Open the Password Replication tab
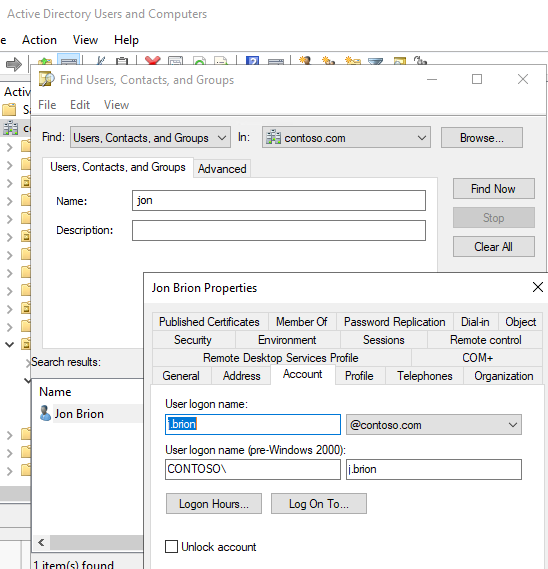 coord(394,322)
